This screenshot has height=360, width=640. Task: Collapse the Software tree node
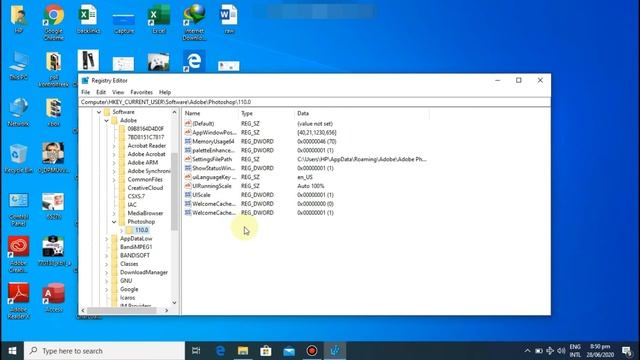tap(99, 112)
